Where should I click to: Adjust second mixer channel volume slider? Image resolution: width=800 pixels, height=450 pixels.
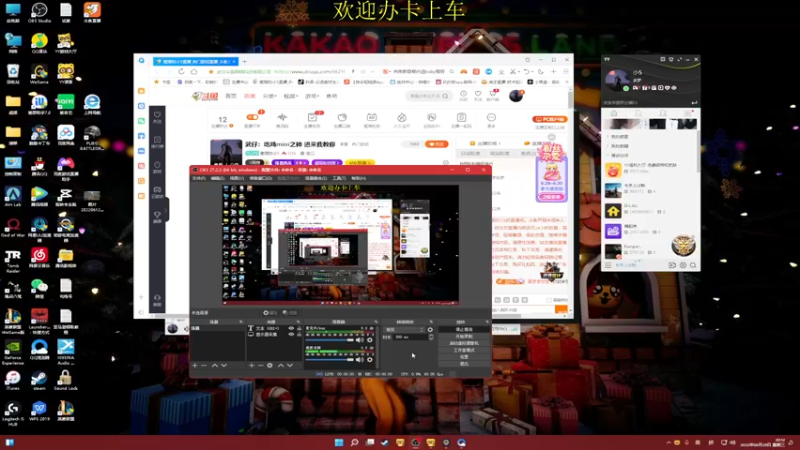[x=330, y=359]
